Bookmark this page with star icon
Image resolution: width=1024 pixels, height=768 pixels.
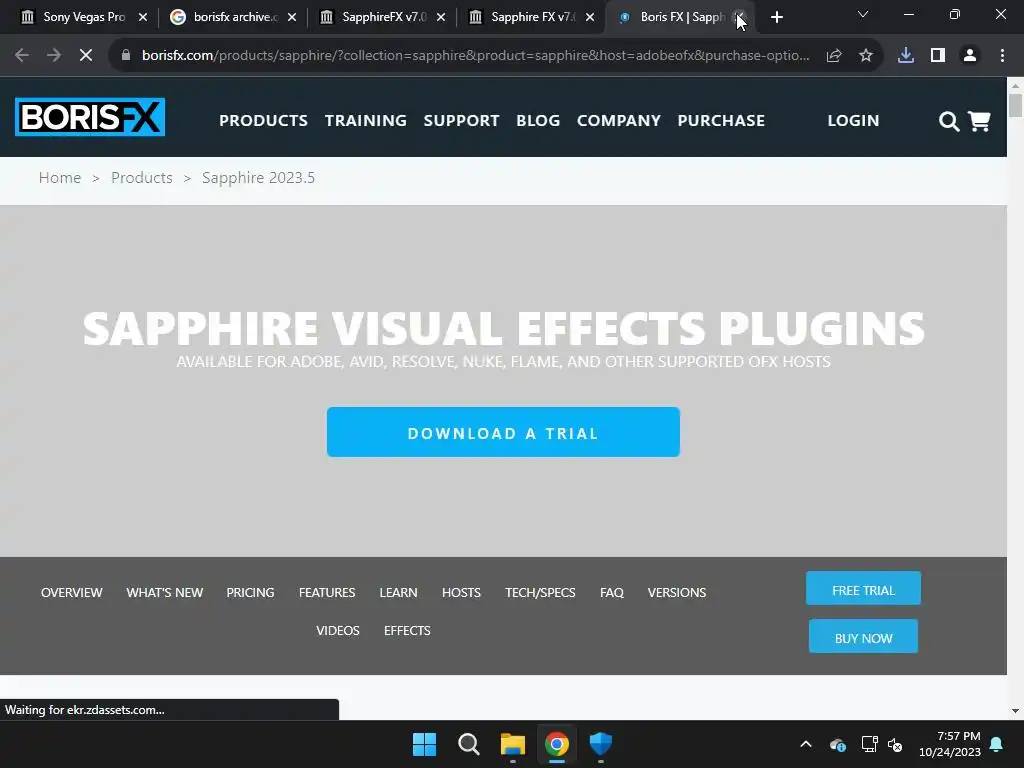point(865,56)
